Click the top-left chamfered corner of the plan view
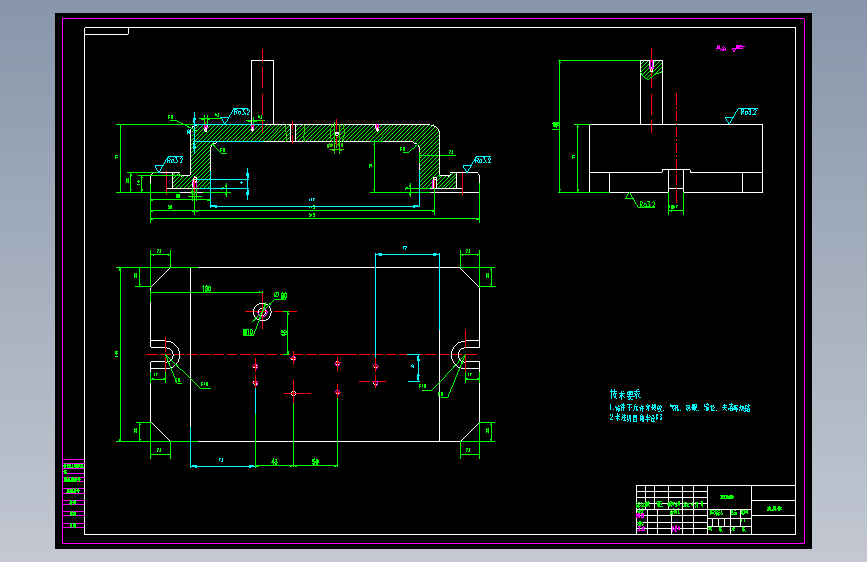 tap(160, 277)
